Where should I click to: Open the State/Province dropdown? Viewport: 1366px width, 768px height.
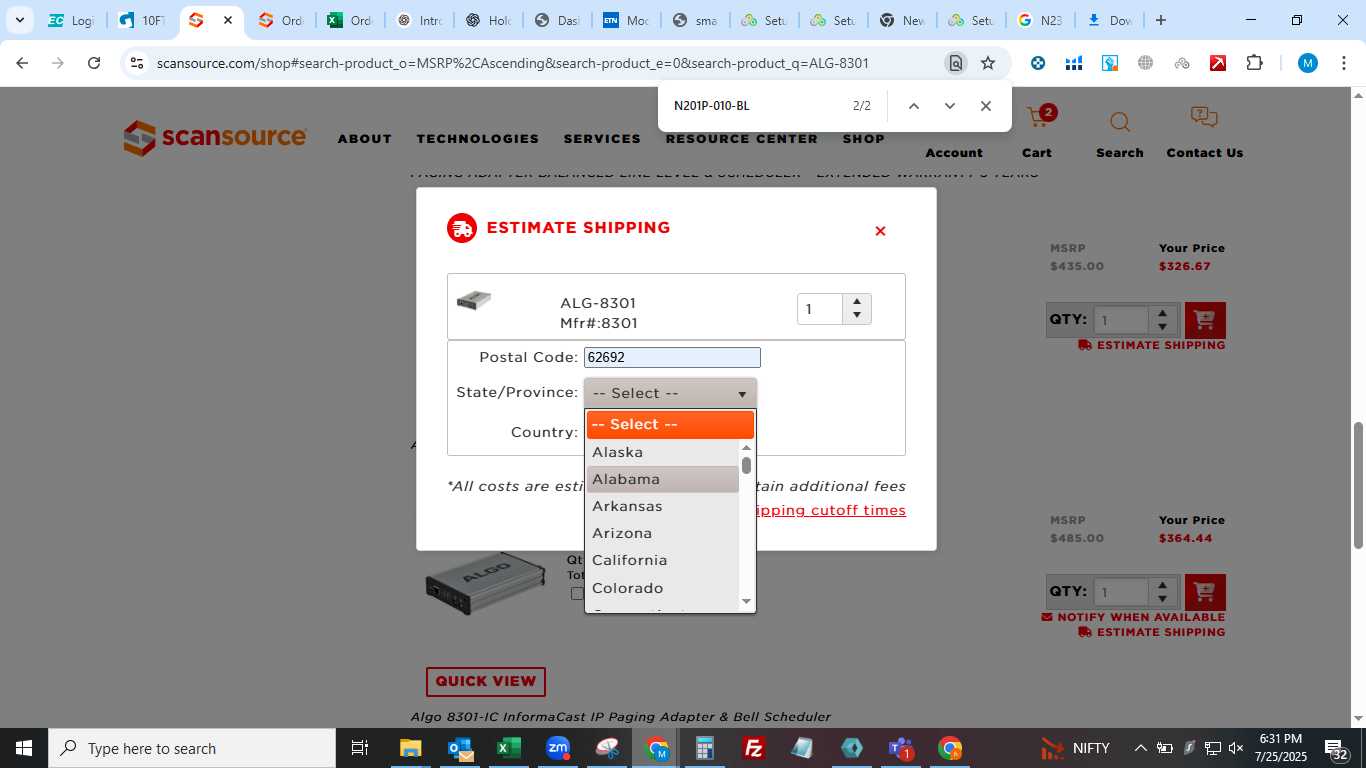(x=670, y=393)
